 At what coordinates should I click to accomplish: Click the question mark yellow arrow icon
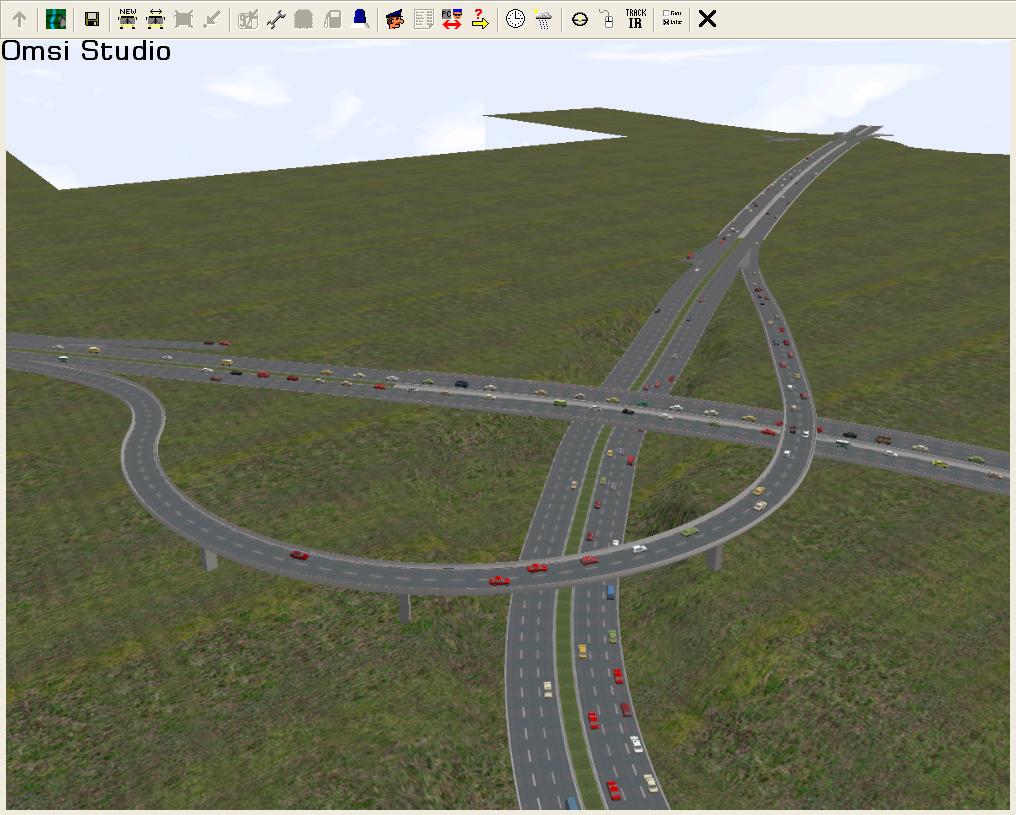479,19
